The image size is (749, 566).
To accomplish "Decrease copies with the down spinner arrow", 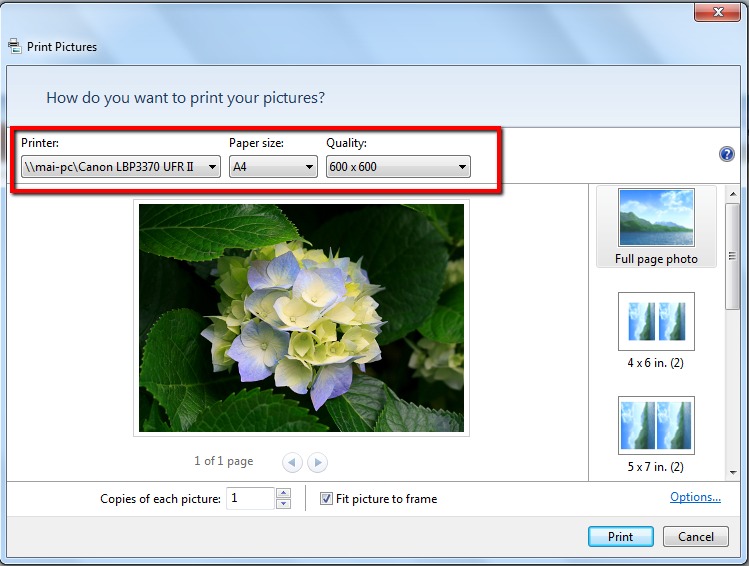I will tap(283, 504).
